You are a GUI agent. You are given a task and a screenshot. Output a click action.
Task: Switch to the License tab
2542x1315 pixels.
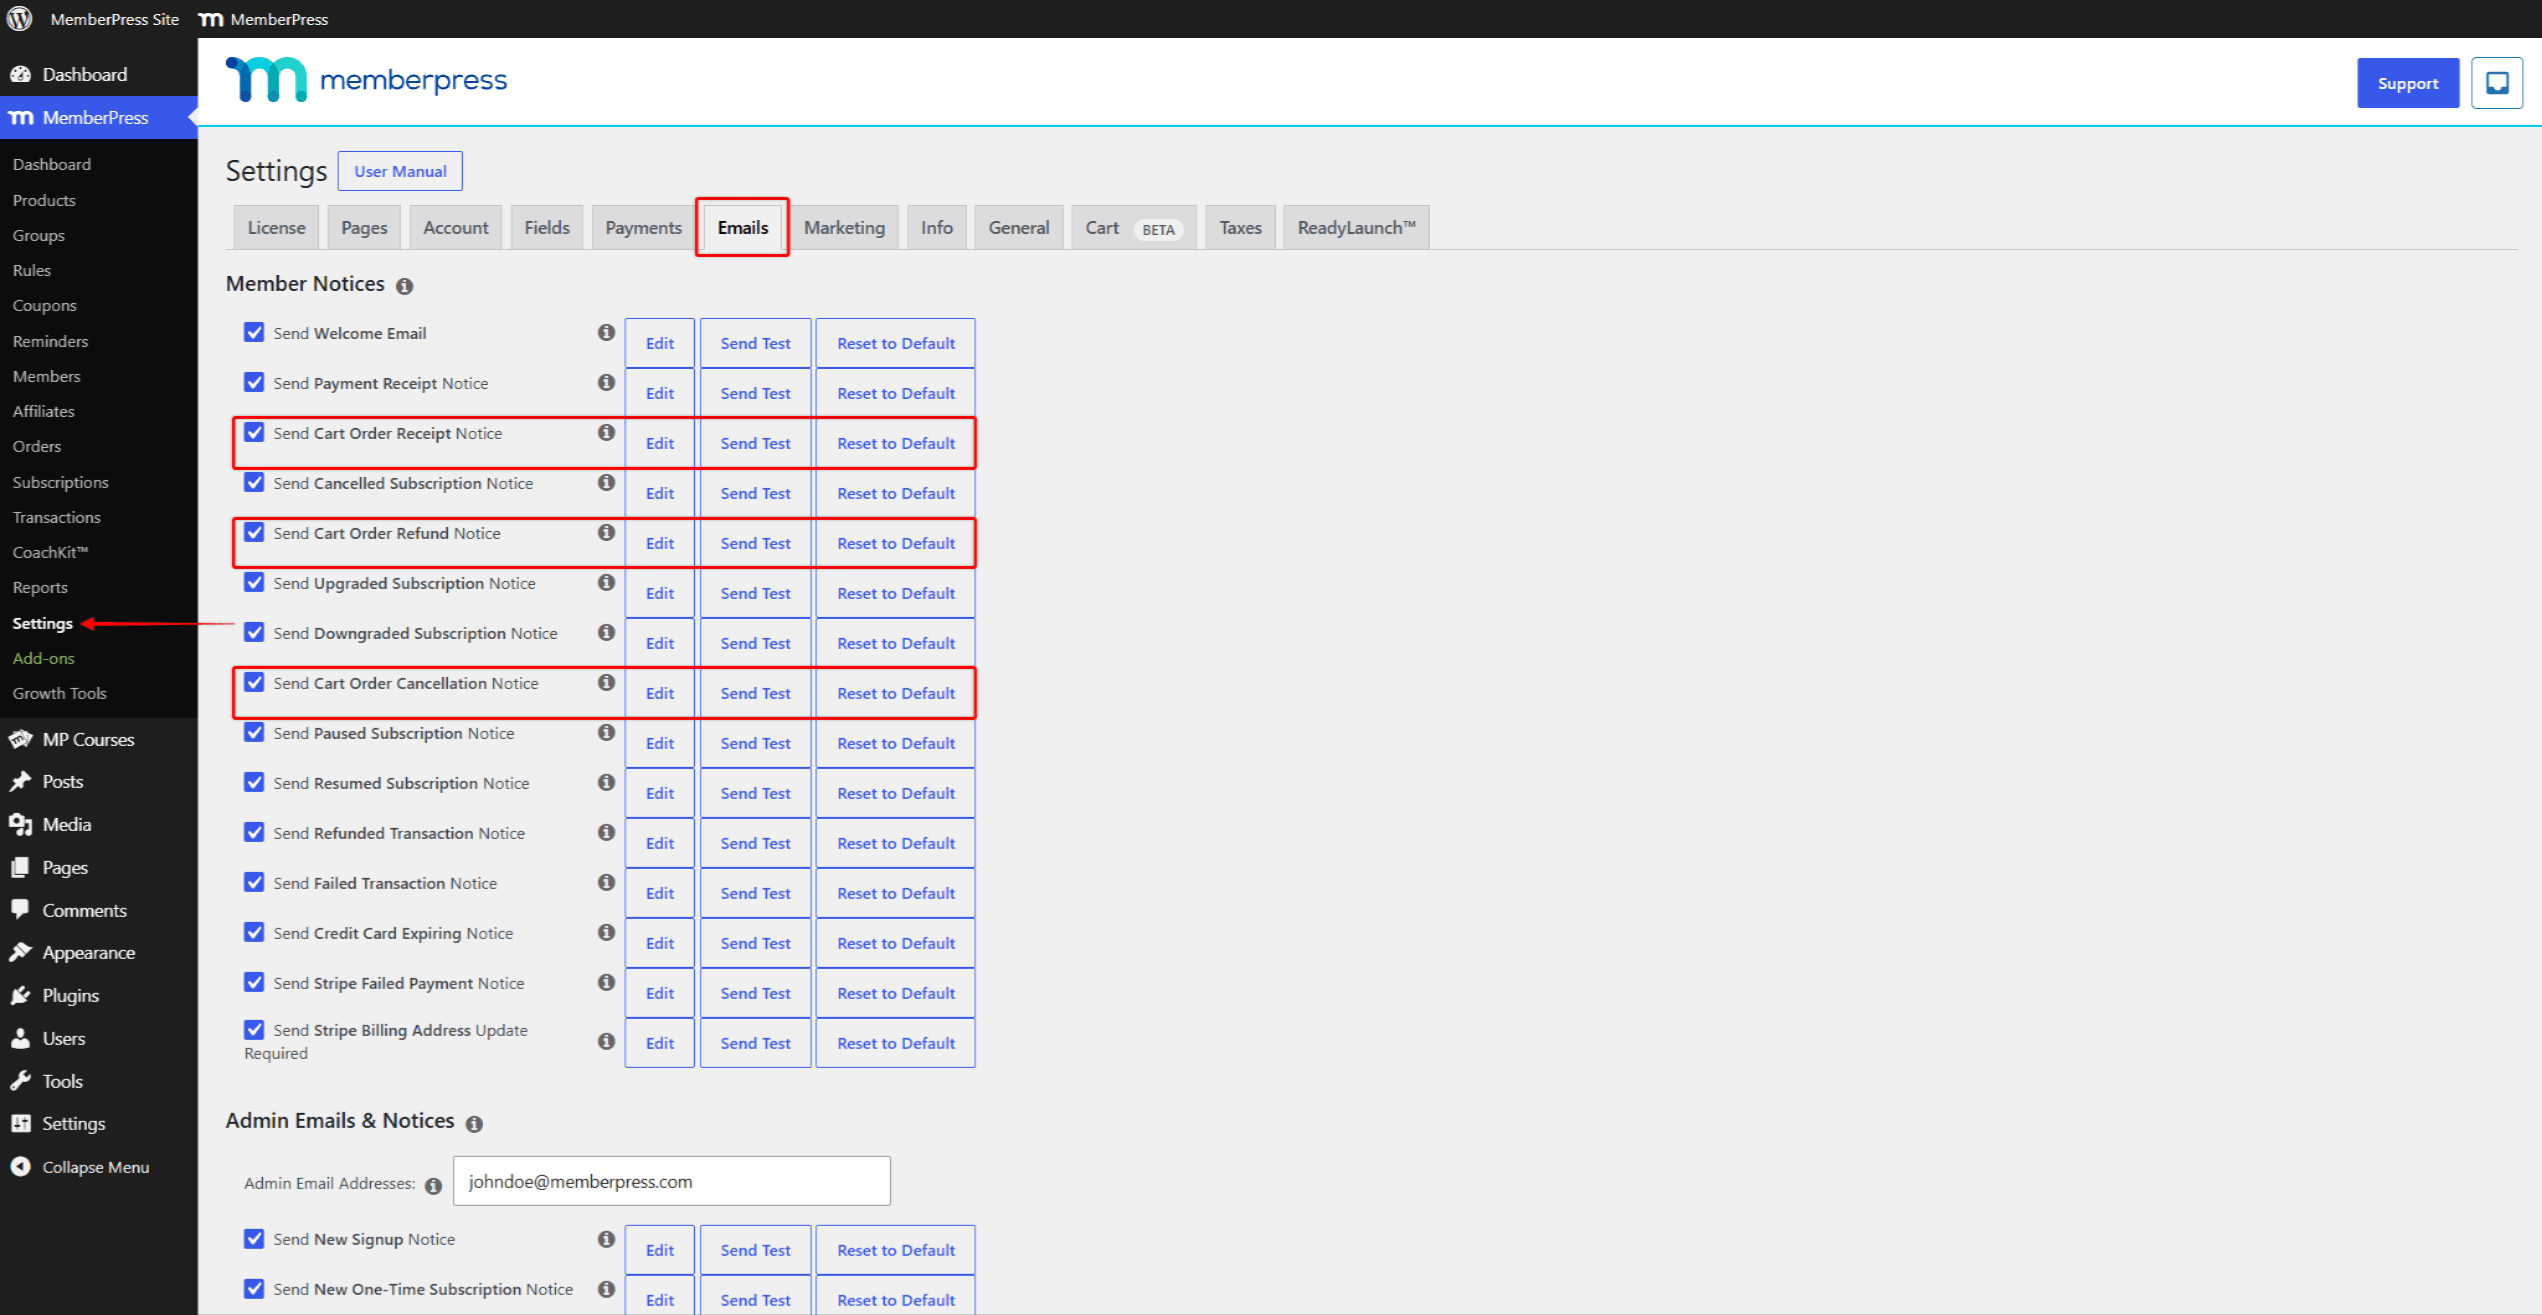[276, 228]
